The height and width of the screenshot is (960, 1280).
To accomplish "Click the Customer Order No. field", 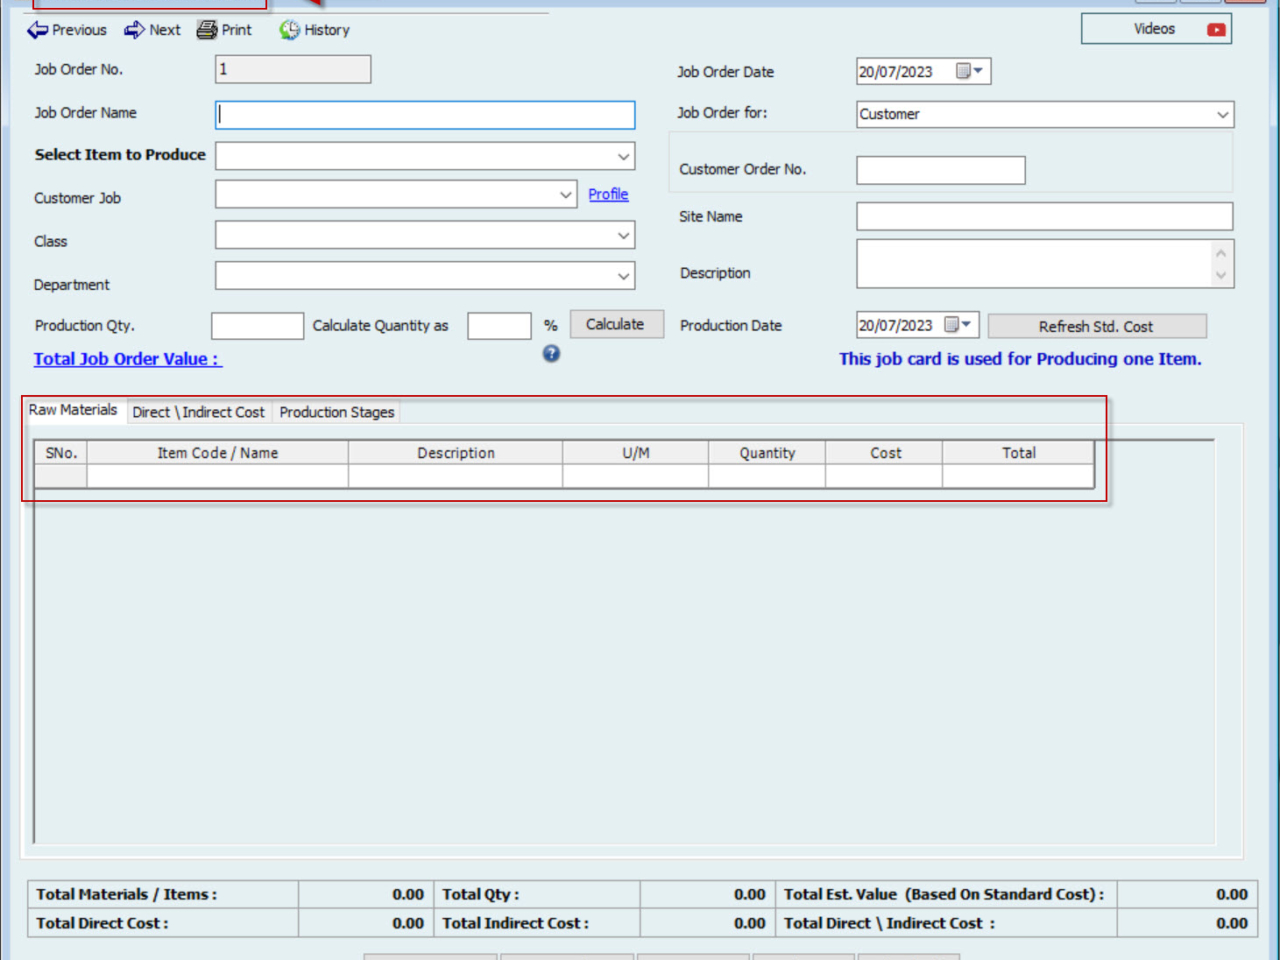I will [x=941, y=170].
